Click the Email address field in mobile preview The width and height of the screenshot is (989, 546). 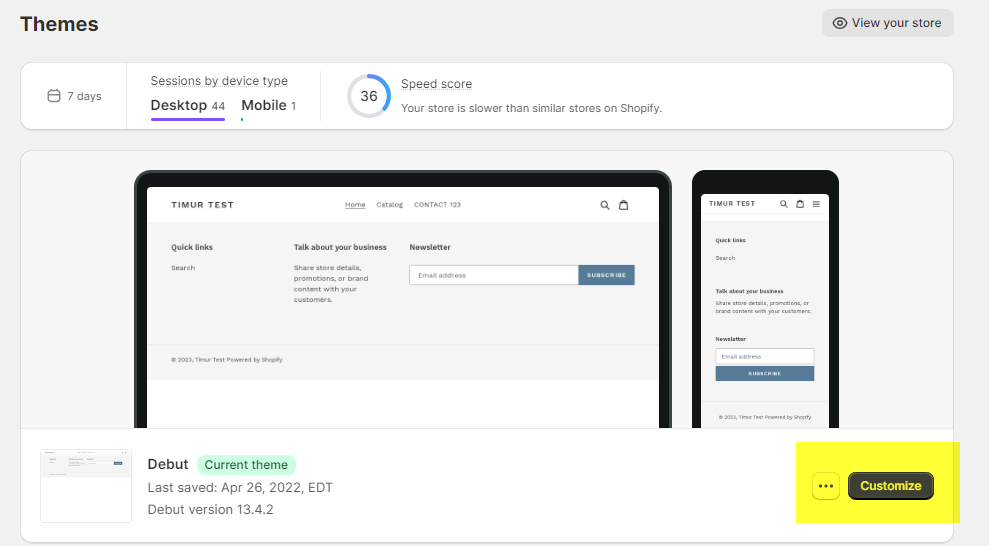(x=764, y=356)
